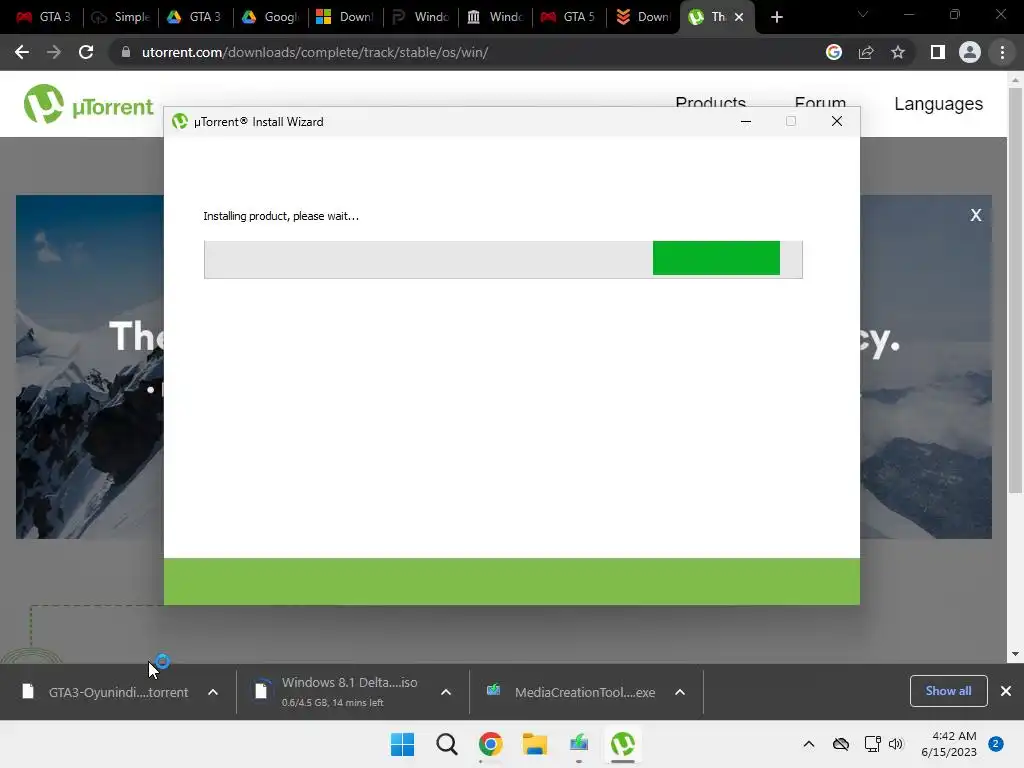Click the page vertical scrollbar
The image size is (1024, 768).
[1015, 291]
